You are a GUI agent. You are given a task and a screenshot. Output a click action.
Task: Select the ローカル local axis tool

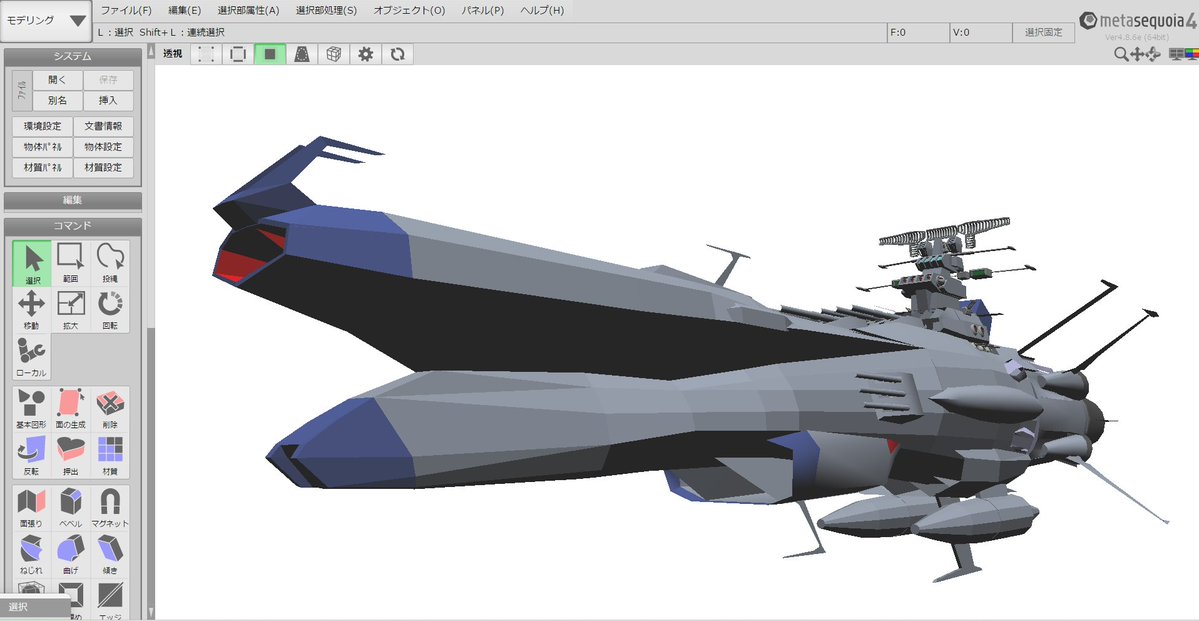coord(32,356)
